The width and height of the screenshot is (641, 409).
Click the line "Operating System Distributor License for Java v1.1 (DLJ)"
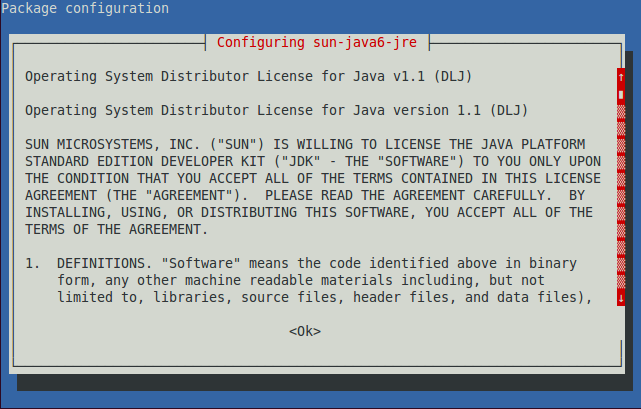point(249,76)
